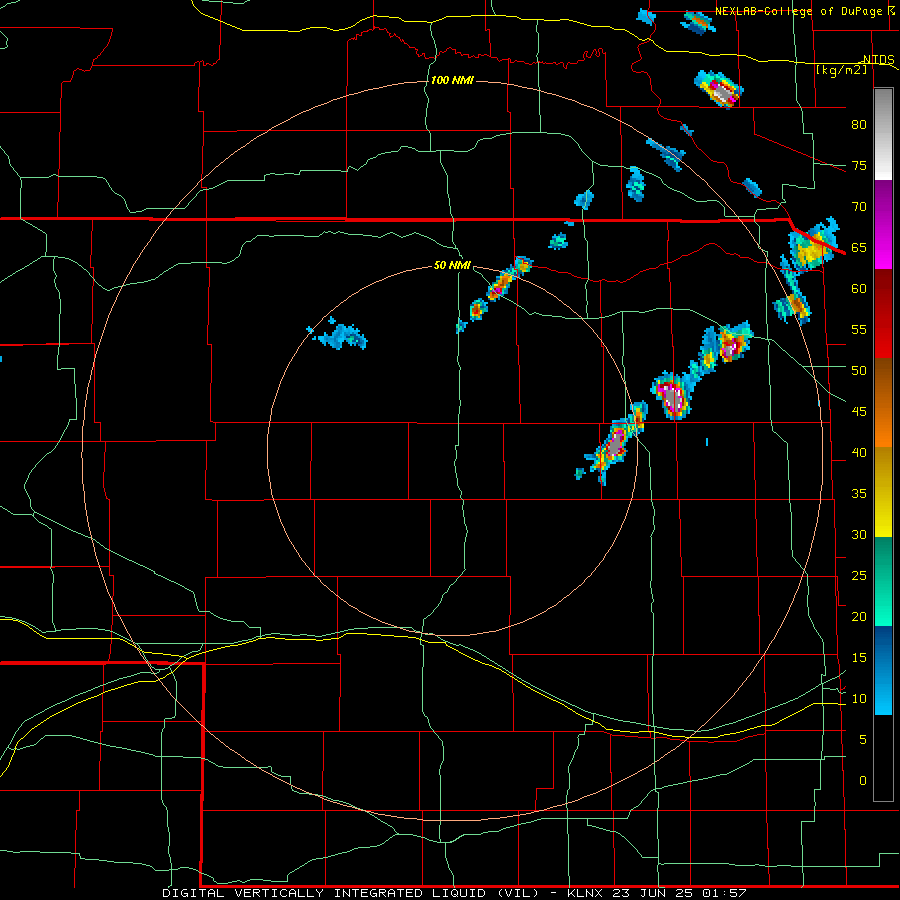Click the [kg/m2] units label
Image resolution: width=900 pixels, height=900 pixels.
(x=841, y=70)
